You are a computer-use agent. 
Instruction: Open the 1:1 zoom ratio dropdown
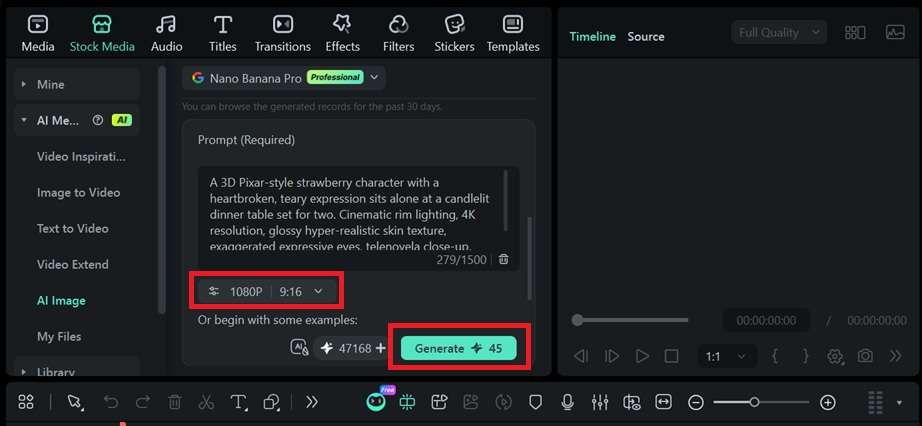click(x=725, y=357)
